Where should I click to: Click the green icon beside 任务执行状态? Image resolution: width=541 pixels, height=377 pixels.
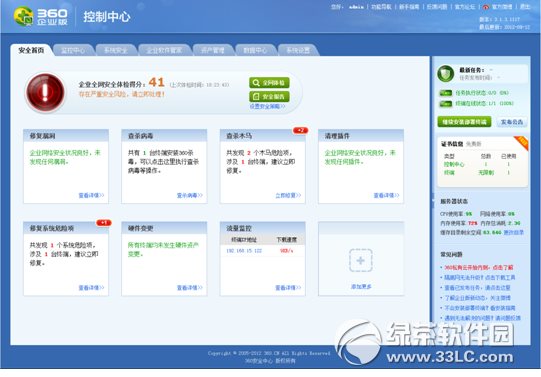click(445, 93)
